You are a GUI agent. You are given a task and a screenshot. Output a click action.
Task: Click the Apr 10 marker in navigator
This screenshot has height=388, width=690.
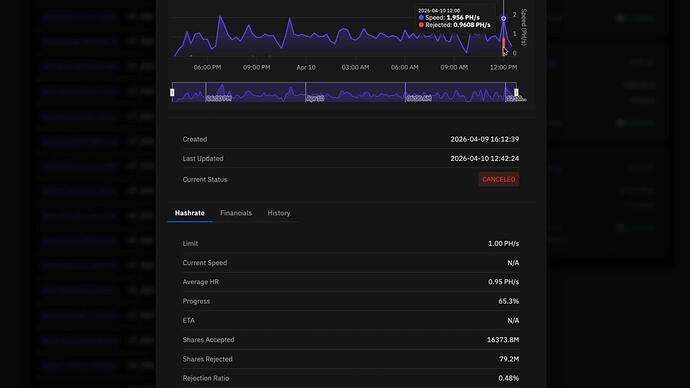(315, 99)
